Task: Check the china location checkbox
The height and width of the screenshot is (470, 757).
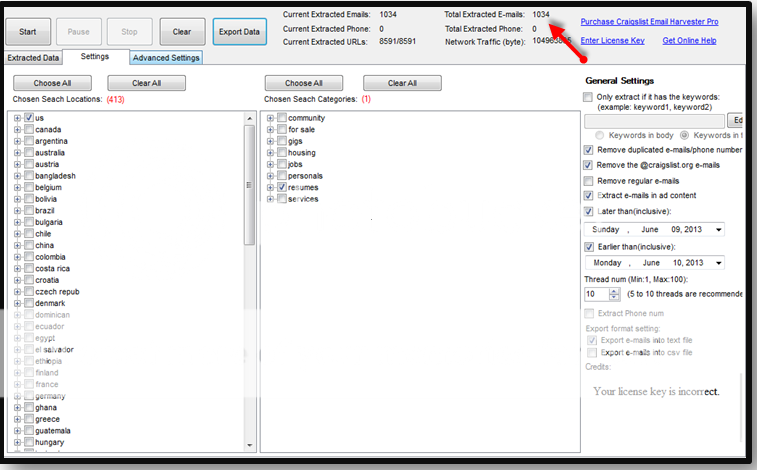Action: pos(29,245)
